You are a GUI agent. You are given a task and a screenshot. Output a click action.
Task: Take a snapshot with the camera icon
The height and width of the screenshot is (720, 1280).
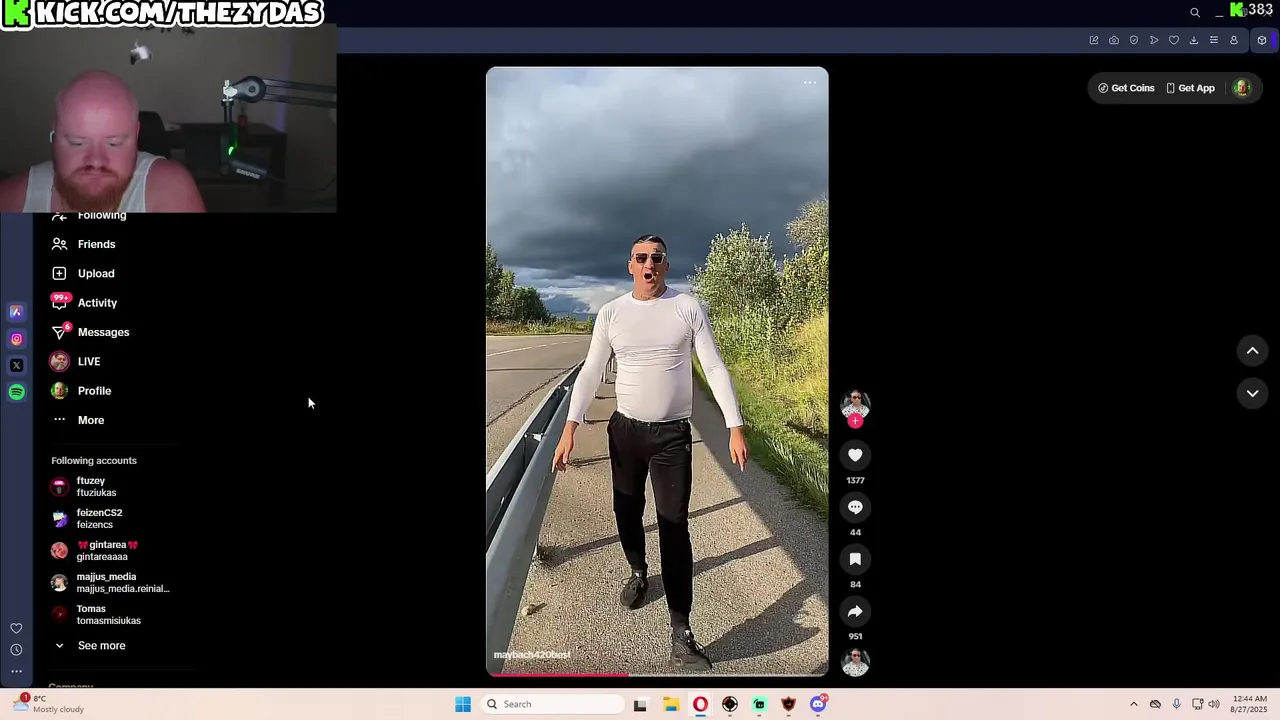pyautogui.click(x=1114, y=40)
